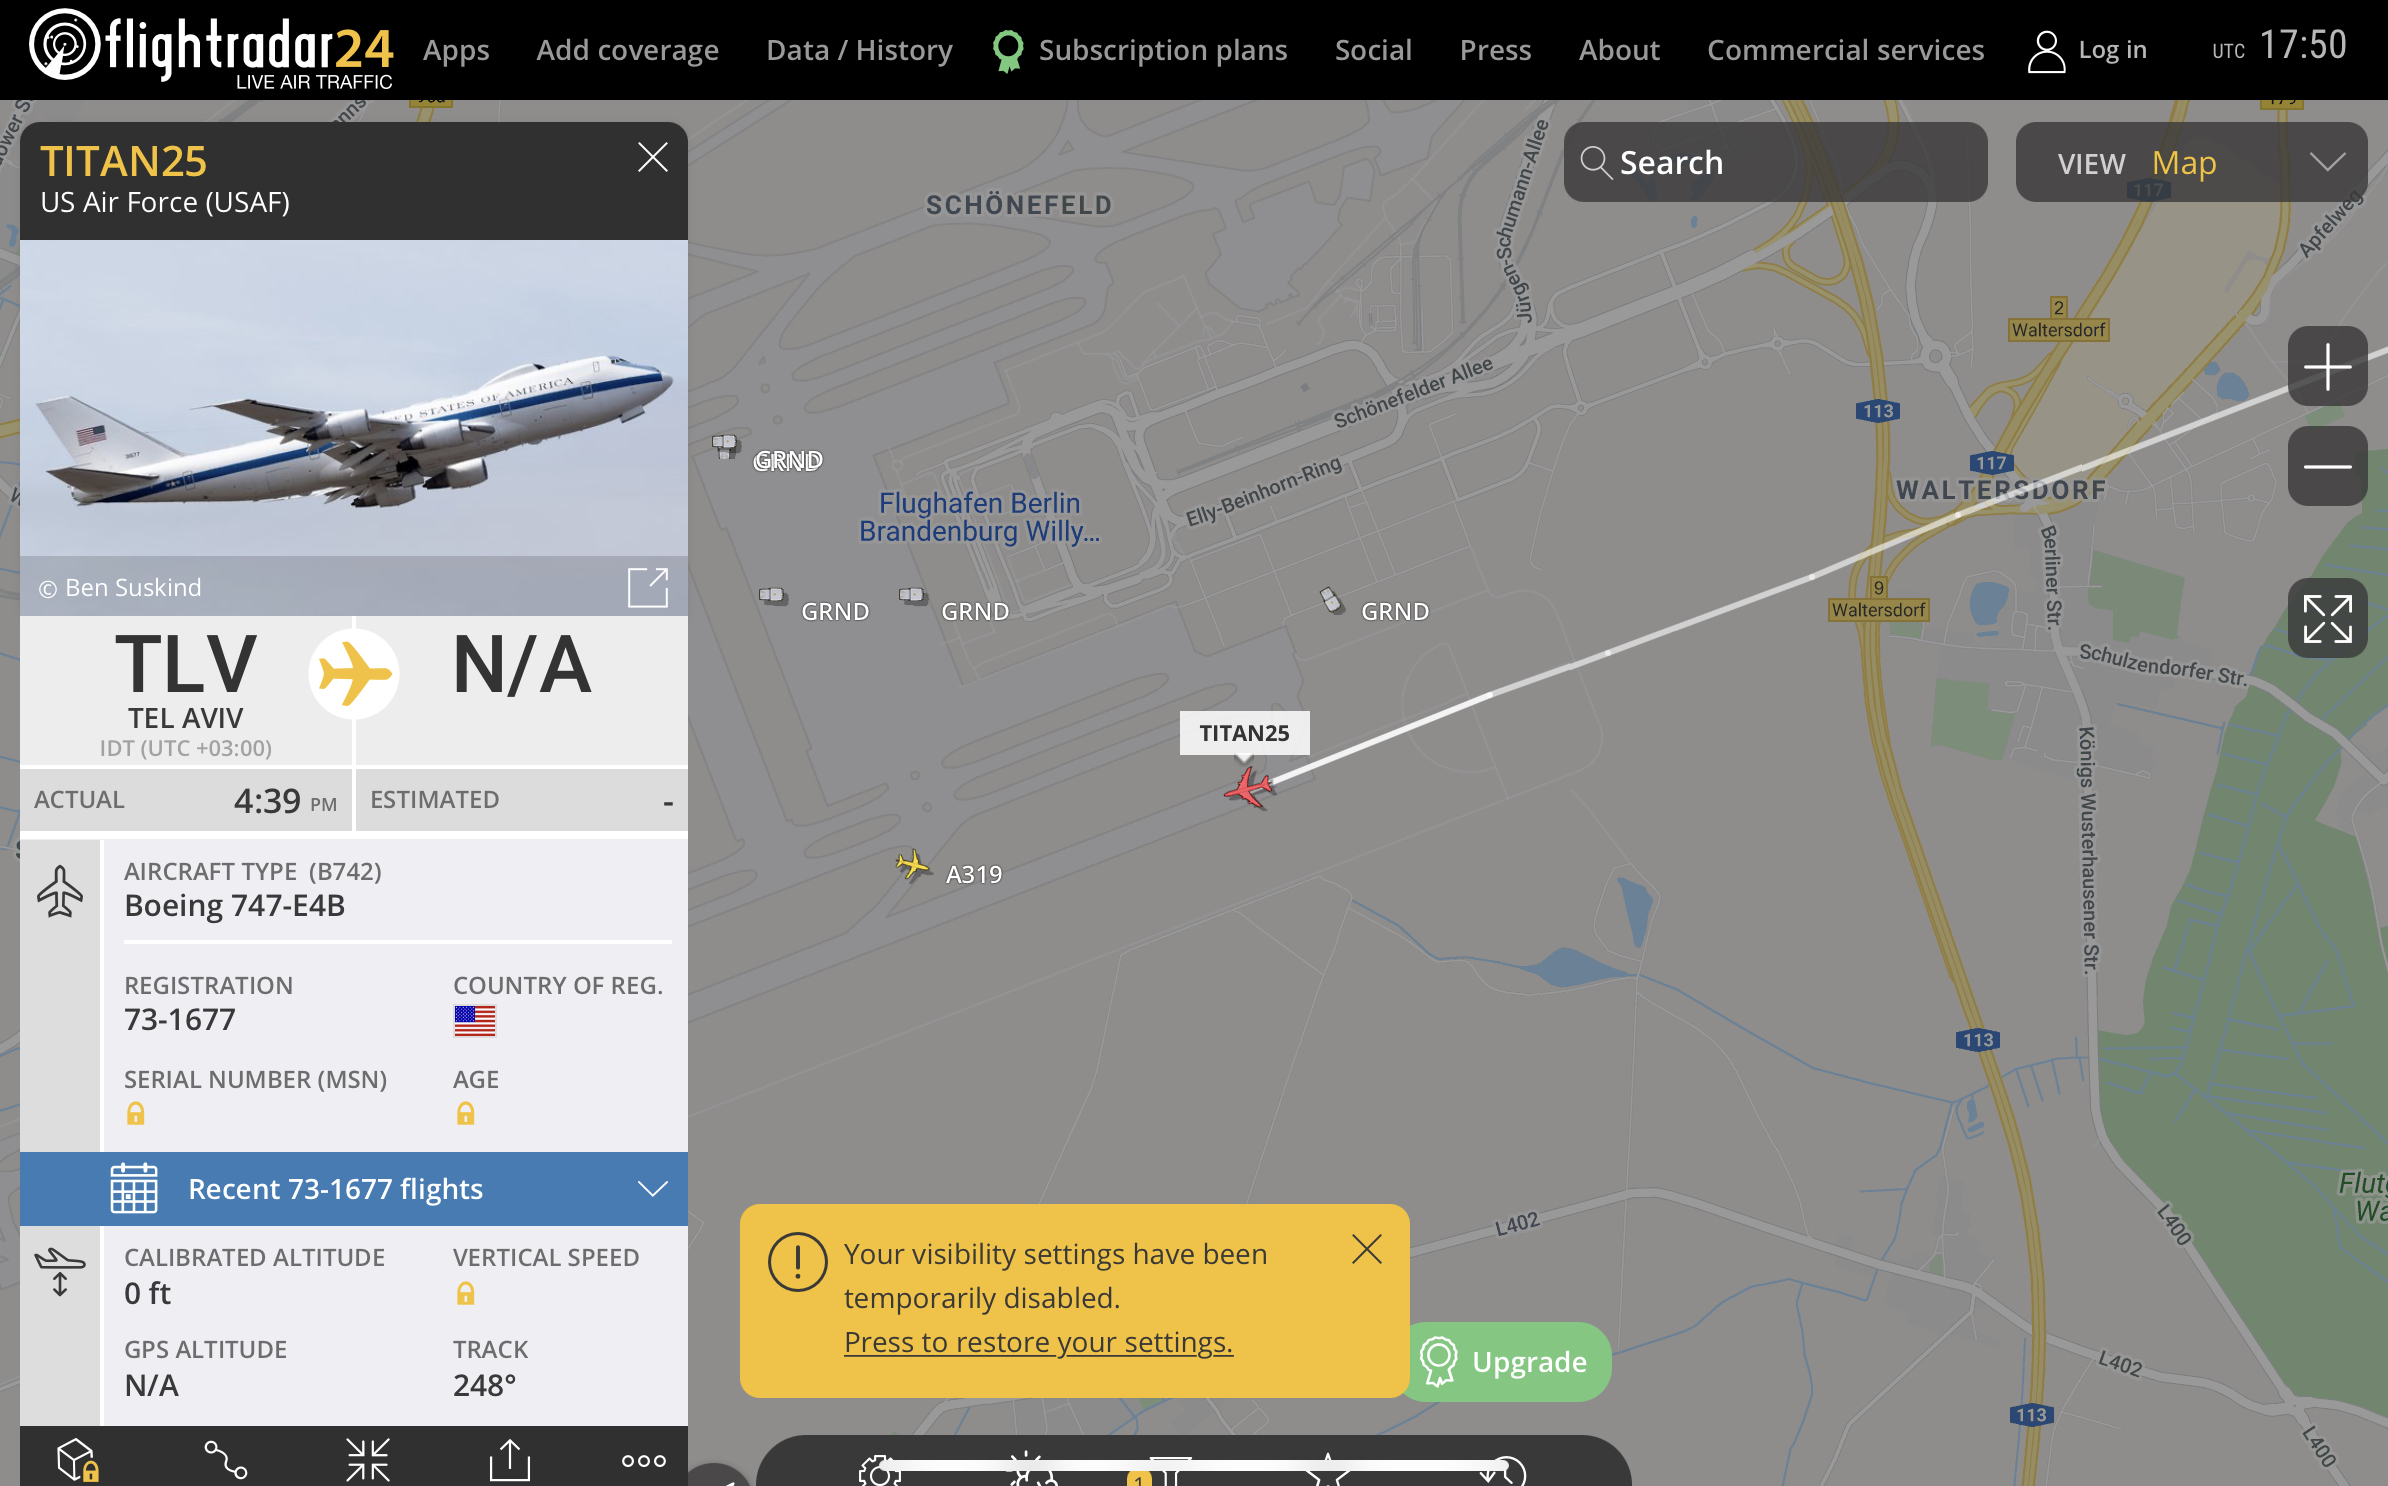Dismiss the yellow visibility settings notice
Screen dimensions: 2388x1486
coord(1366,1249)
